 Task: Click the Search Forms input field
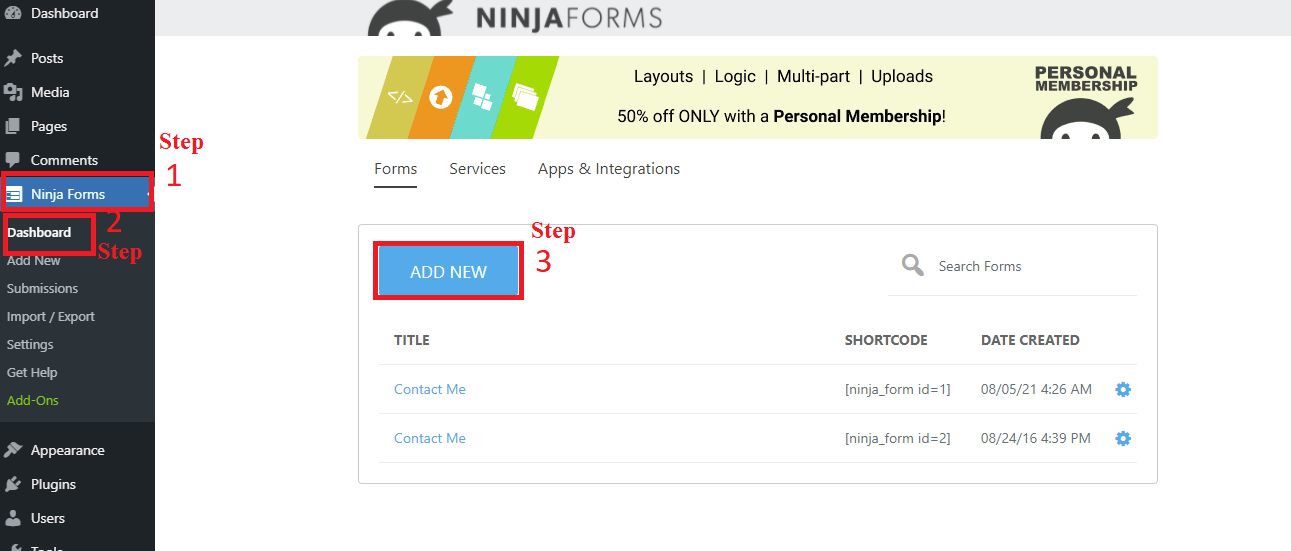1030,266
